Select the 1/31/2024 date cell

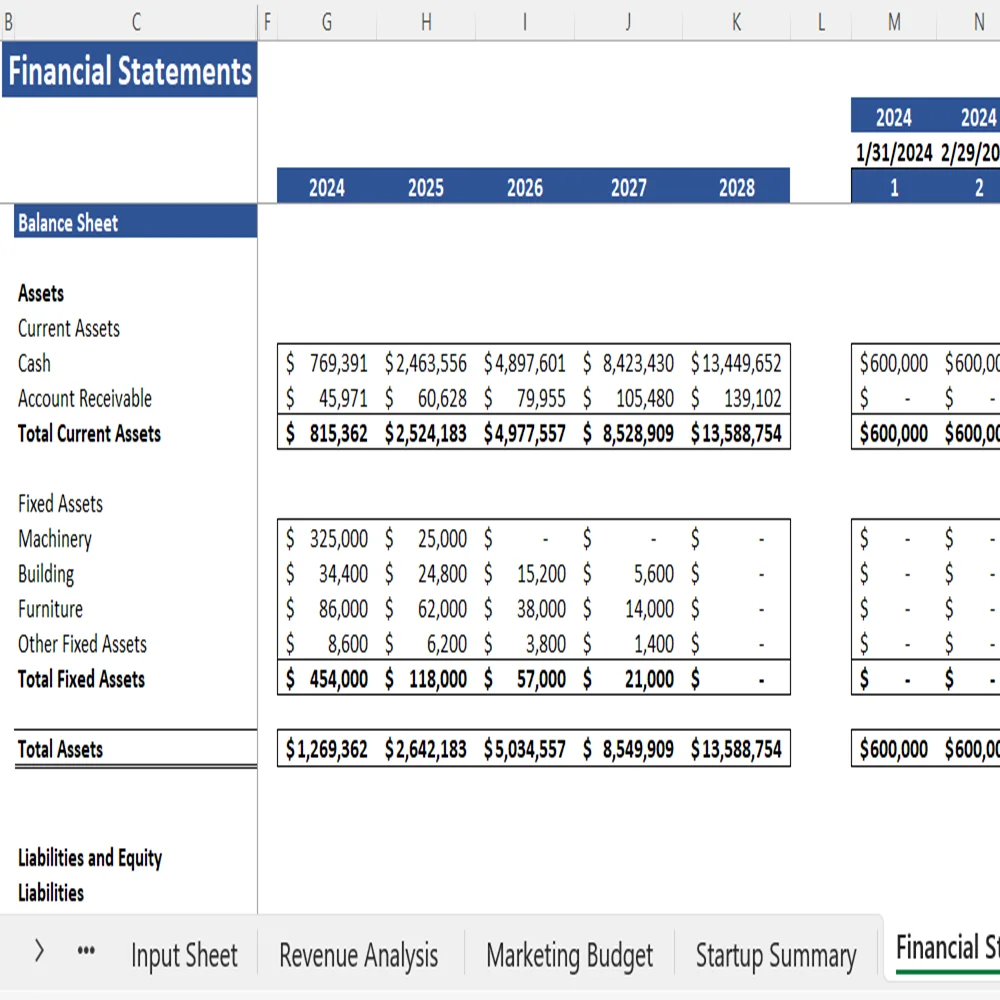pyautogui.click(x=893, y=155)
